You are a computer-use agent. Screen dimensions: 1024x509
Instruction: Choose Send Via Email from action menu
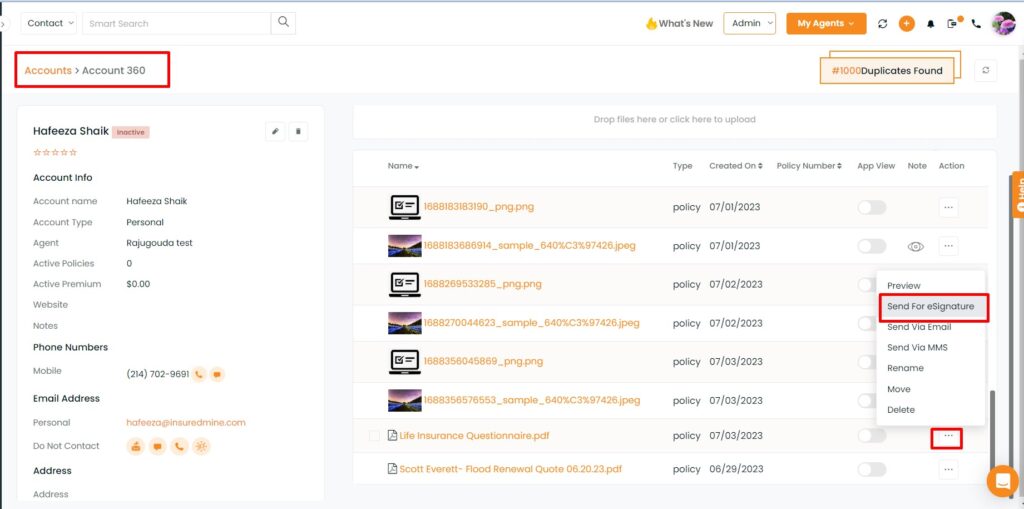click(x=919, y=327)
